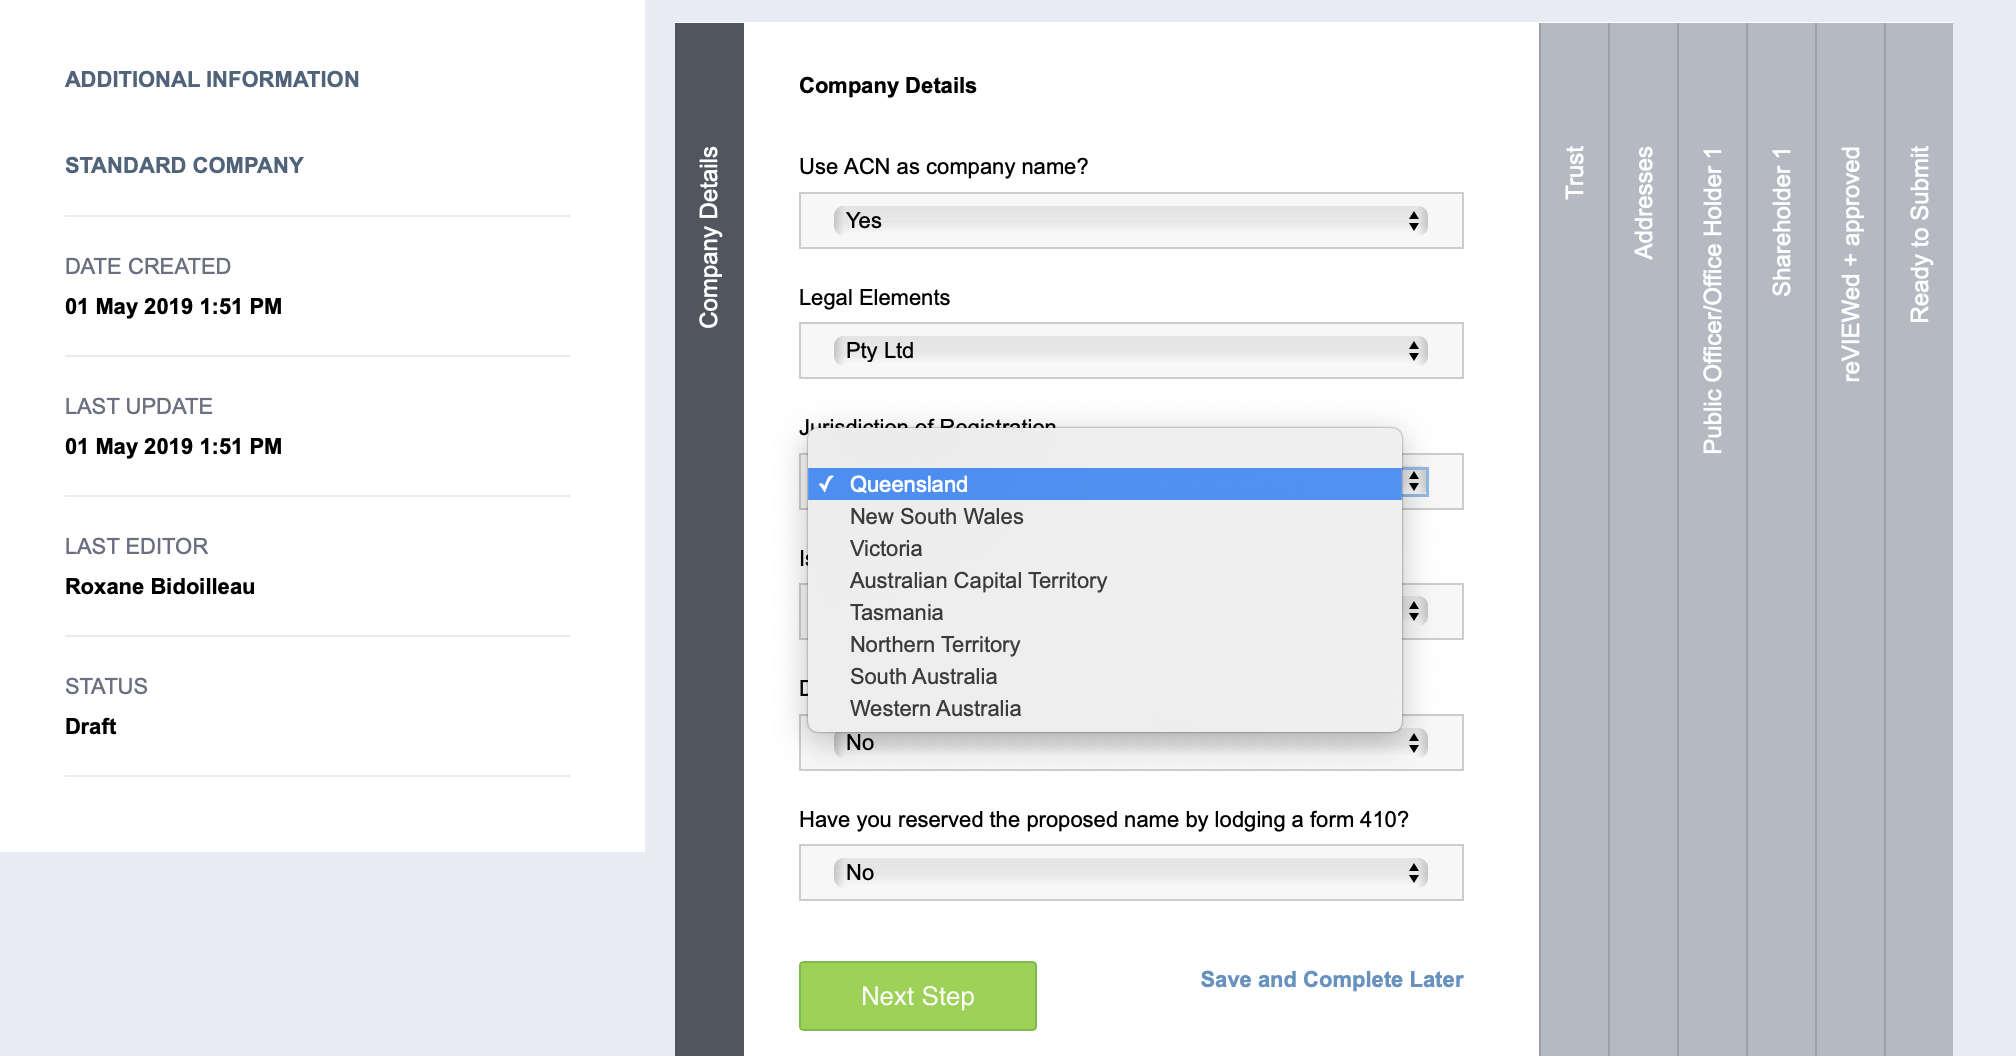
Task: Switch to the reVIEWed + approved tab
Action: pyautogui.click(x=1850, y=260)
